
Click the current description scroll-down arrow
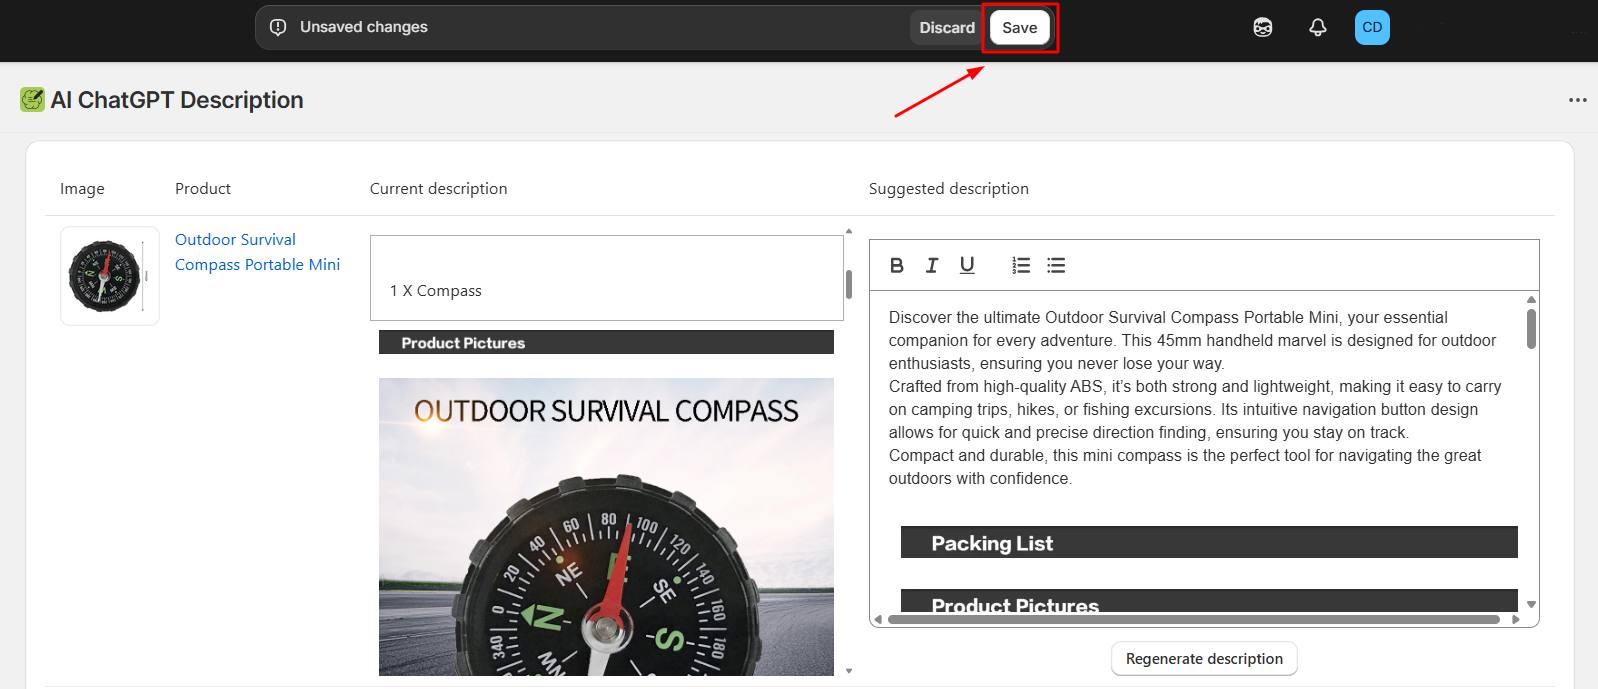pos(849,671)
